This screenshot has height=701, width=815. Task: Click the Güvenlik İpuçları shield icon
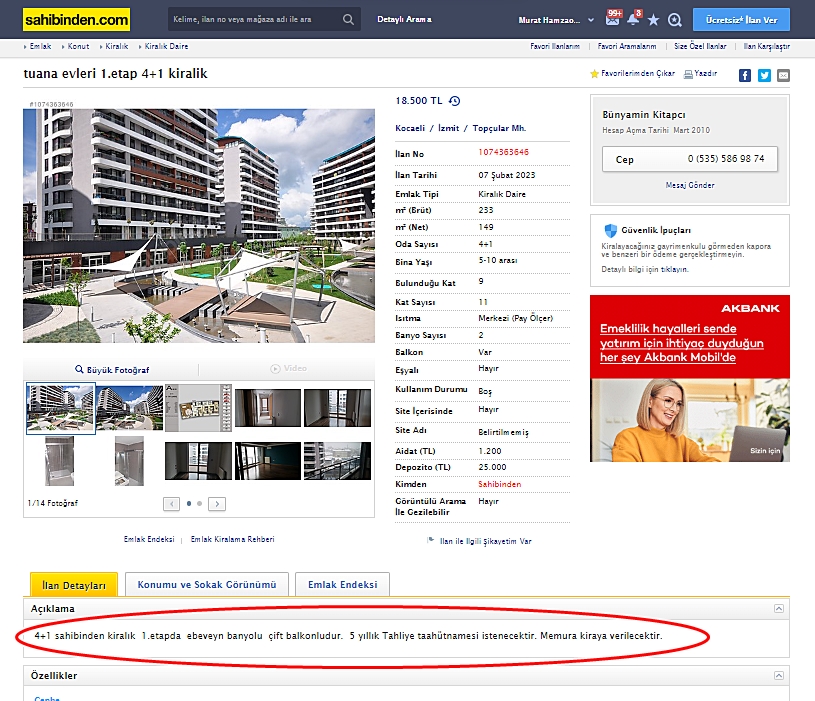coord(611,230)
